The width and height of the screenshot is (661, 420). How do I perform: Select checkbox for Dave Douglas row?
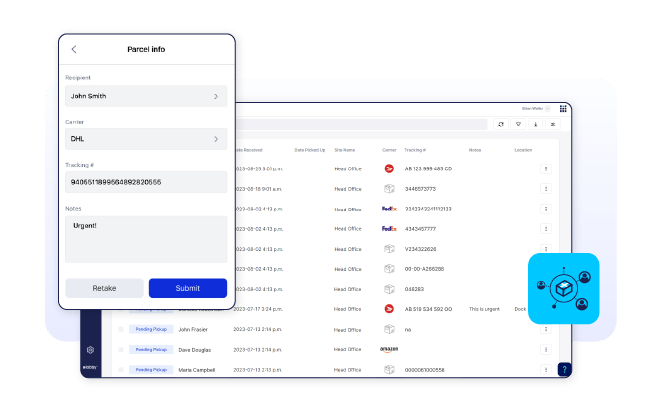pyautogui.click(x=122, y=349)
